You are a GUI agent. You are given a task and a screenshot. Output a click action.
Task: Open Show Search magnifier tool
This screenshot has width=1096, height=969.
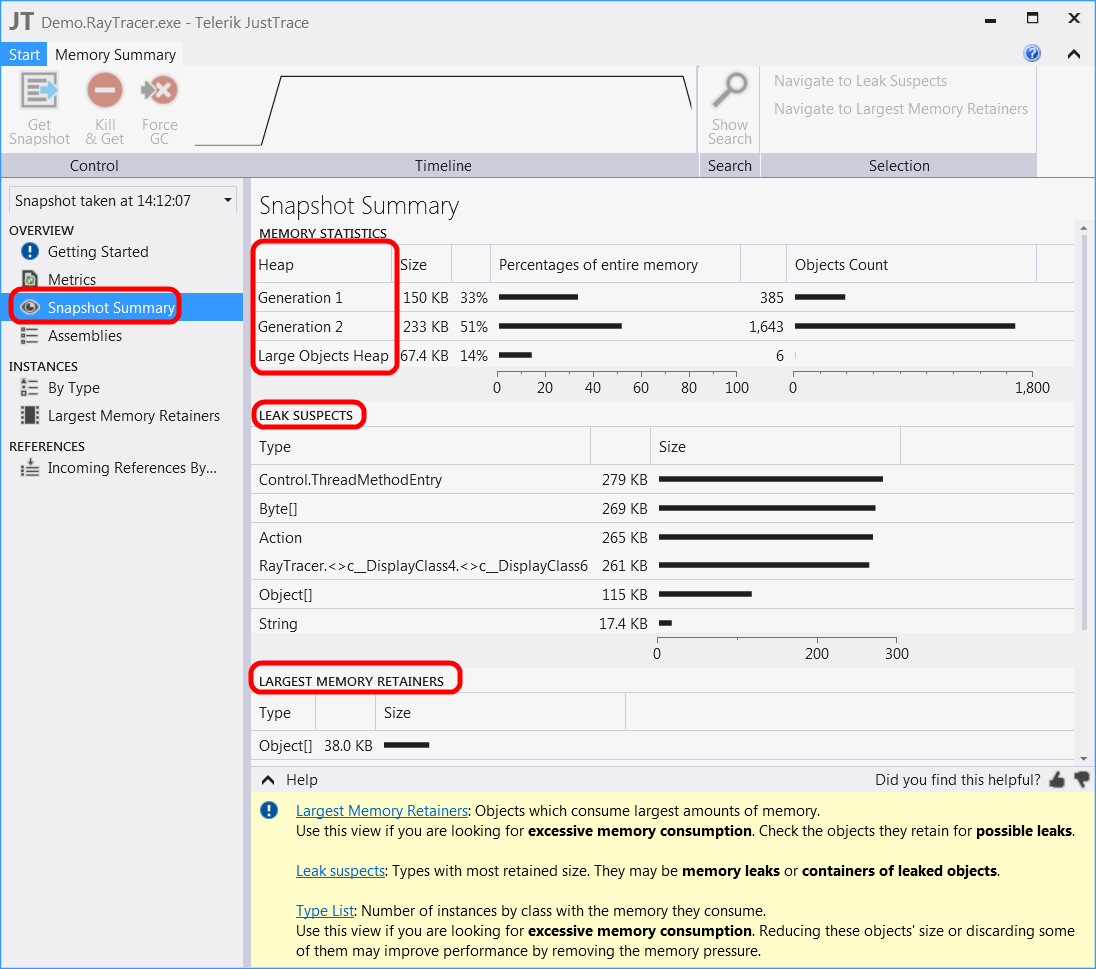point(729,91)
